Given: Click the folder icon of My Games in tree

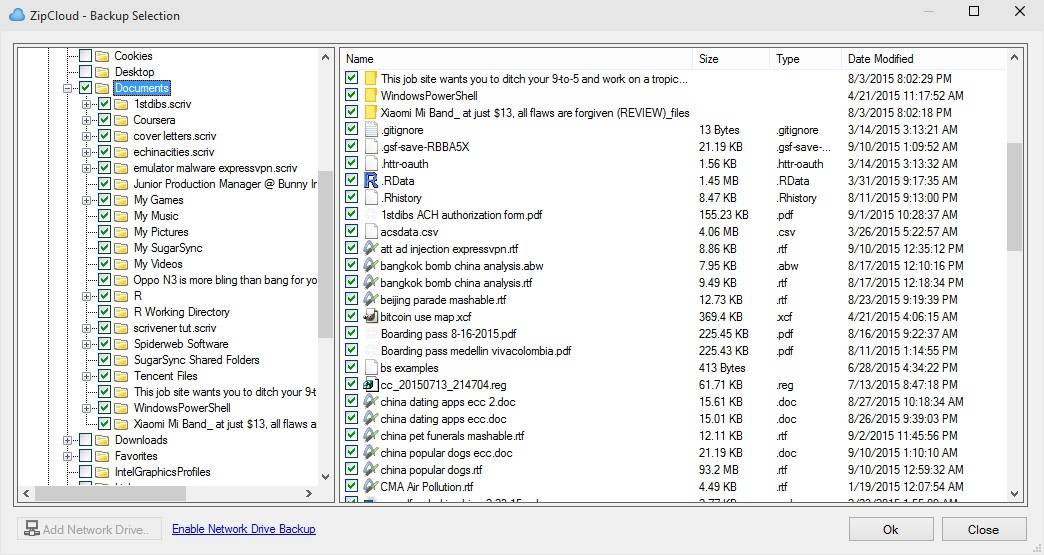Looking at the screenshot, I should click(x=121, y=200).
